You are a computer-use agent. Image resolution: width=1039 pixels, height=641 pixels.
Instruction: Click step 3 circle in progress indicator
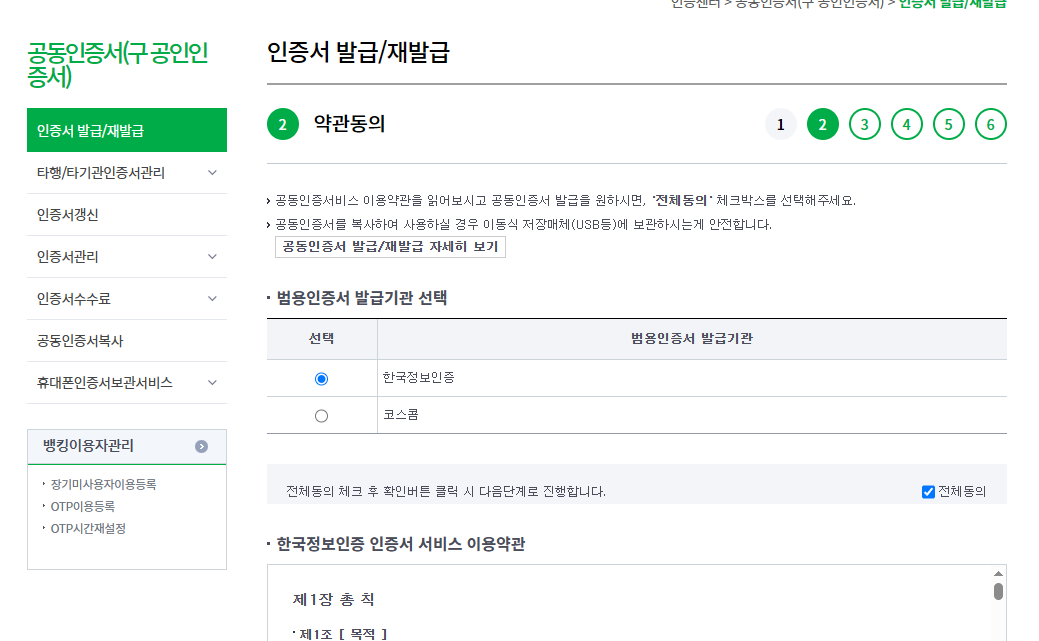click(865, 124)
